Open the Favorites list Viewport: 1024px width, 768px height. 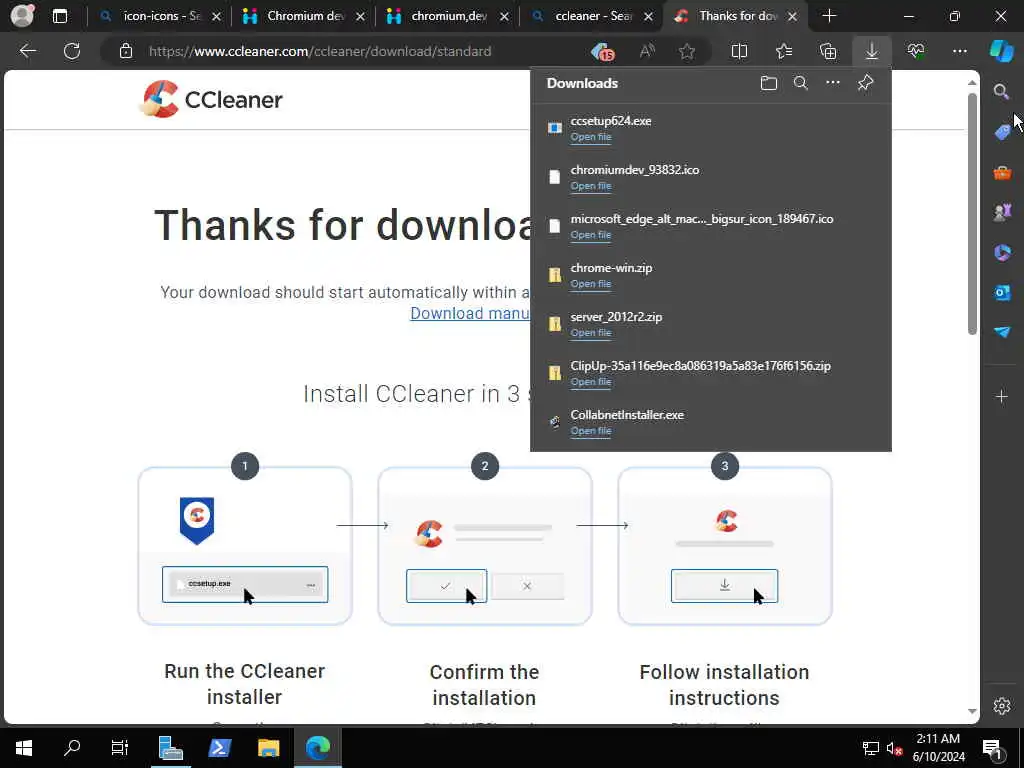784,51
